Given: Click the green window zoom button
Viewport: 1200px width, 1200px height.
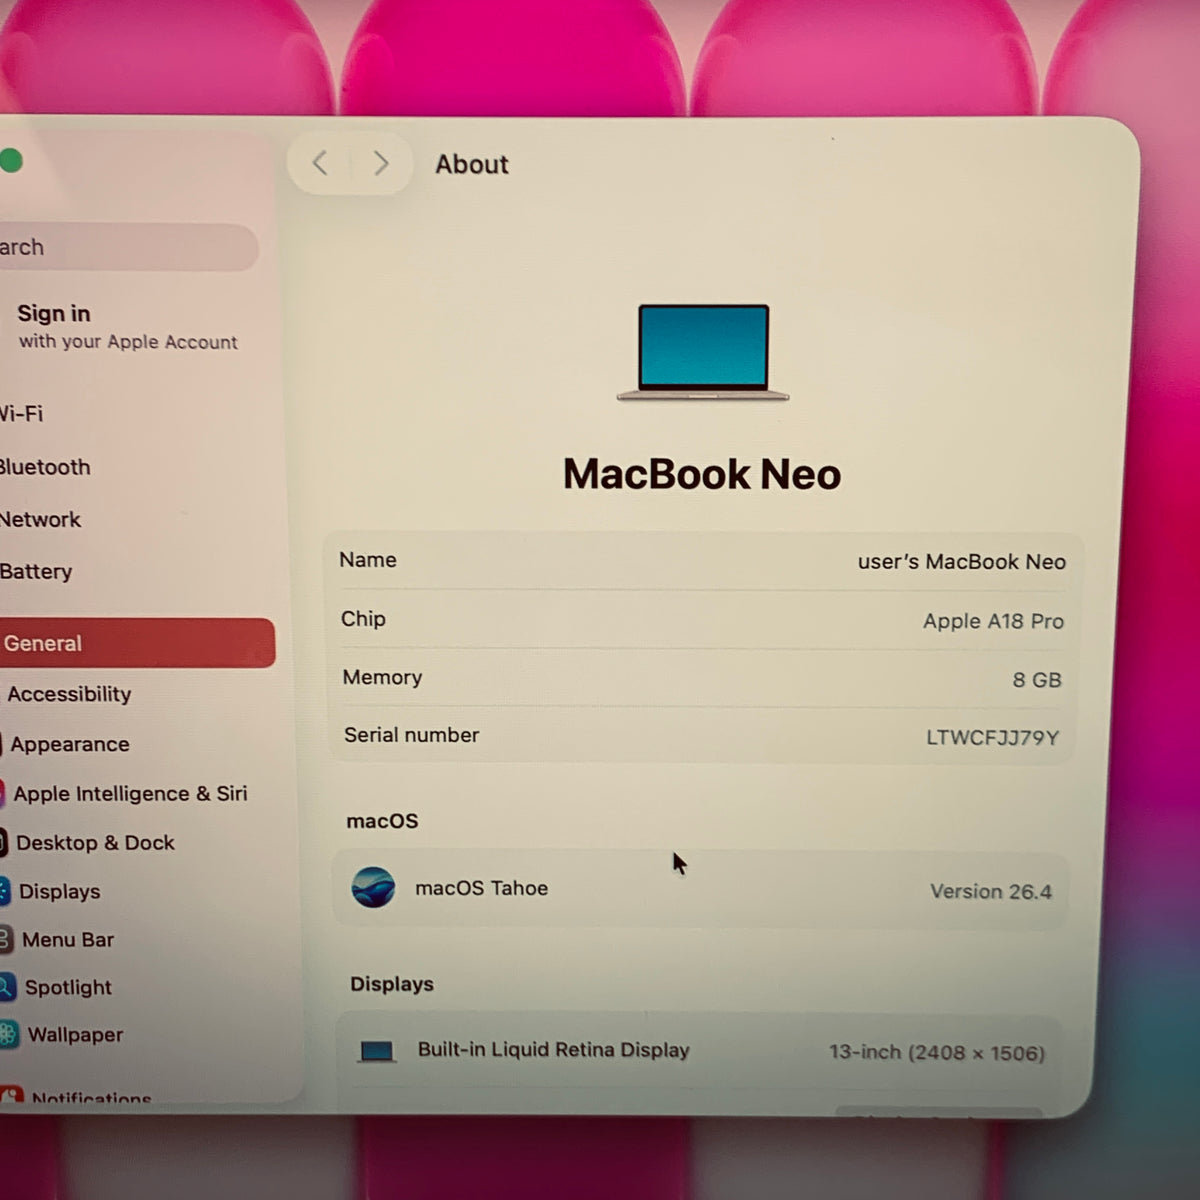Looking at the screenshot, I should (x=10, y=160).
